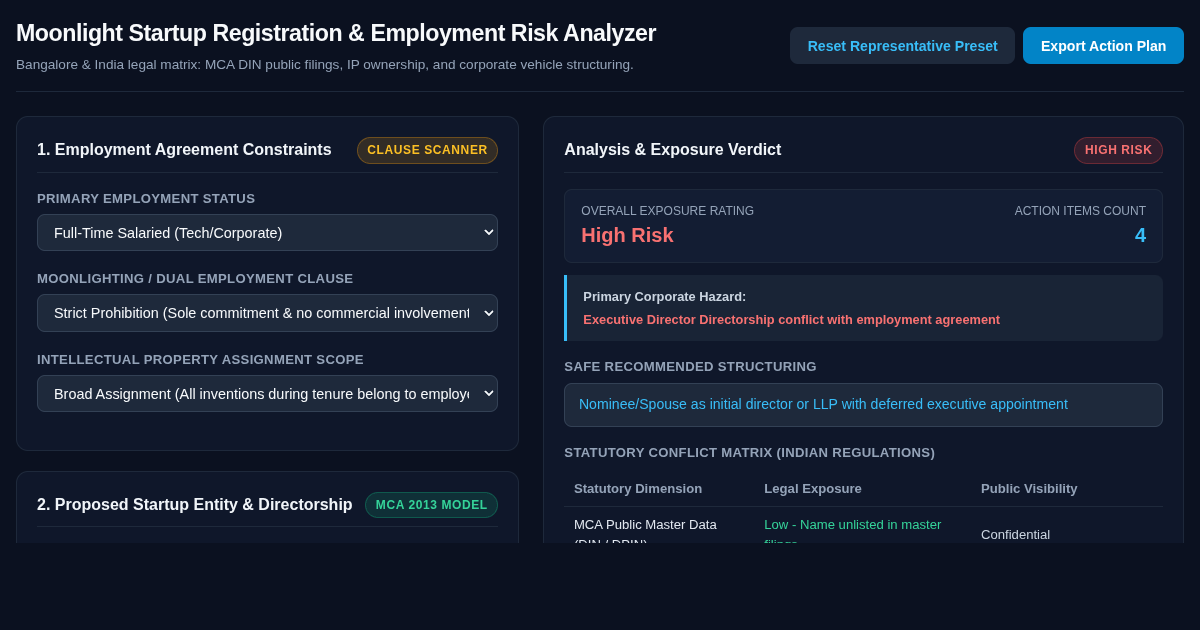Open Primary Employment Status dropdown
The height and width of the screenshot is (630, 1200).
pyautogui.click(x=267, y=233)
